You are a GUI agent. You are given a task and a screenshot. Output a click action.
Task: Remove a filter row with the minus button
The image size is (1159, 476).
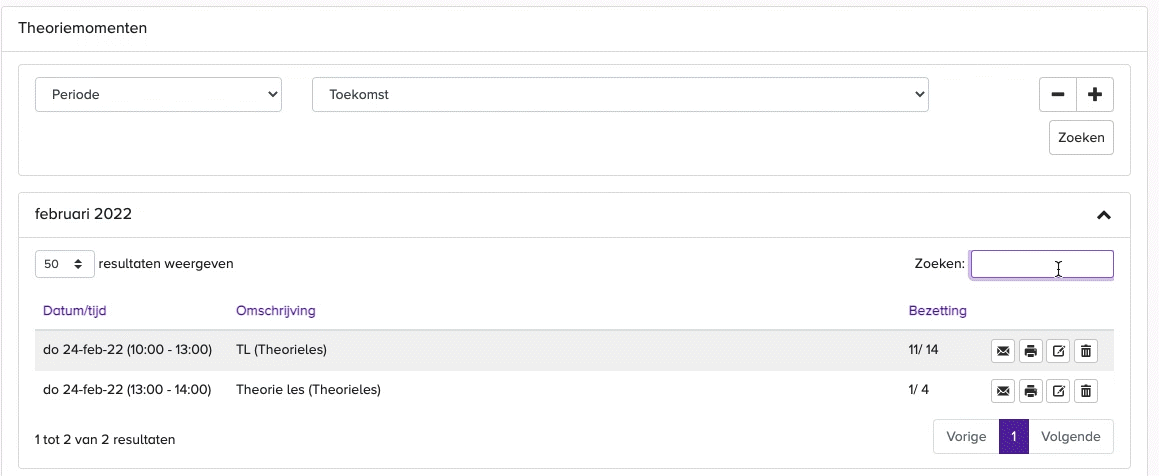click(x=1058, y=95)
